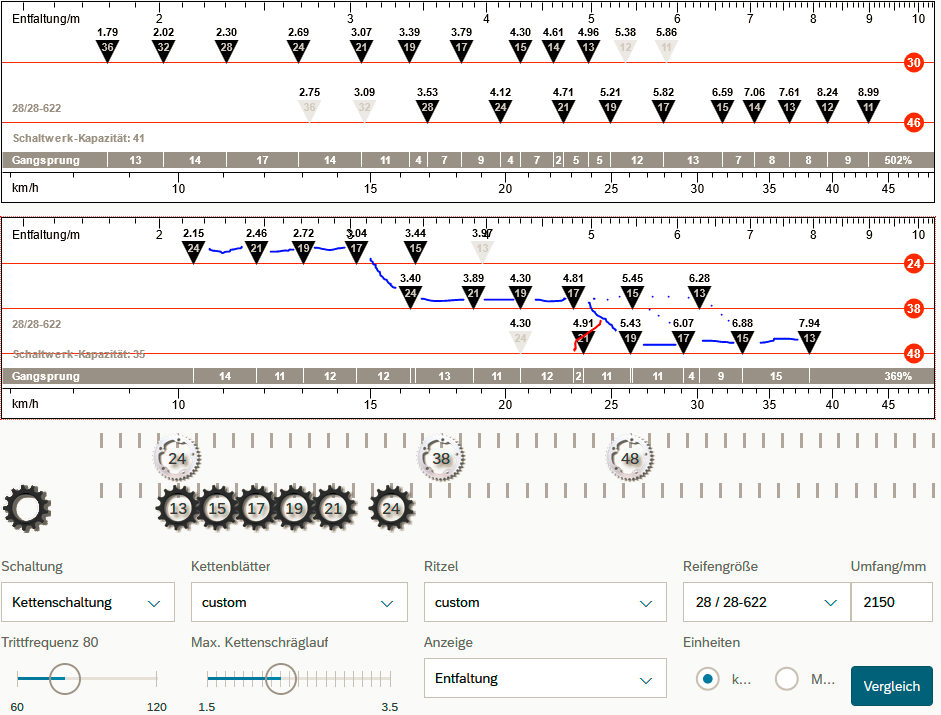Viewport: 941px width, 715px height.
Task: Click the Trittfrequenz slider handle
Action: click(65, 678)
